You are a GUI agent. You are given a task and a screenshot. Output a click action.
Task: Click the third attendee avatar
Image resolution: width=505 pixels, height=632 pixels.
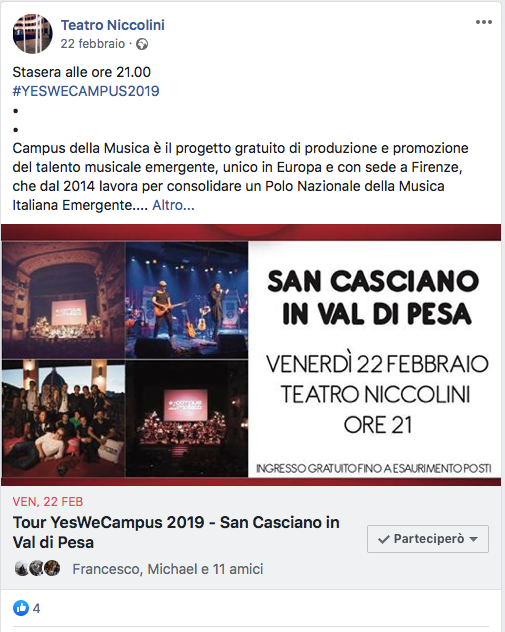(x=52, y=568)
